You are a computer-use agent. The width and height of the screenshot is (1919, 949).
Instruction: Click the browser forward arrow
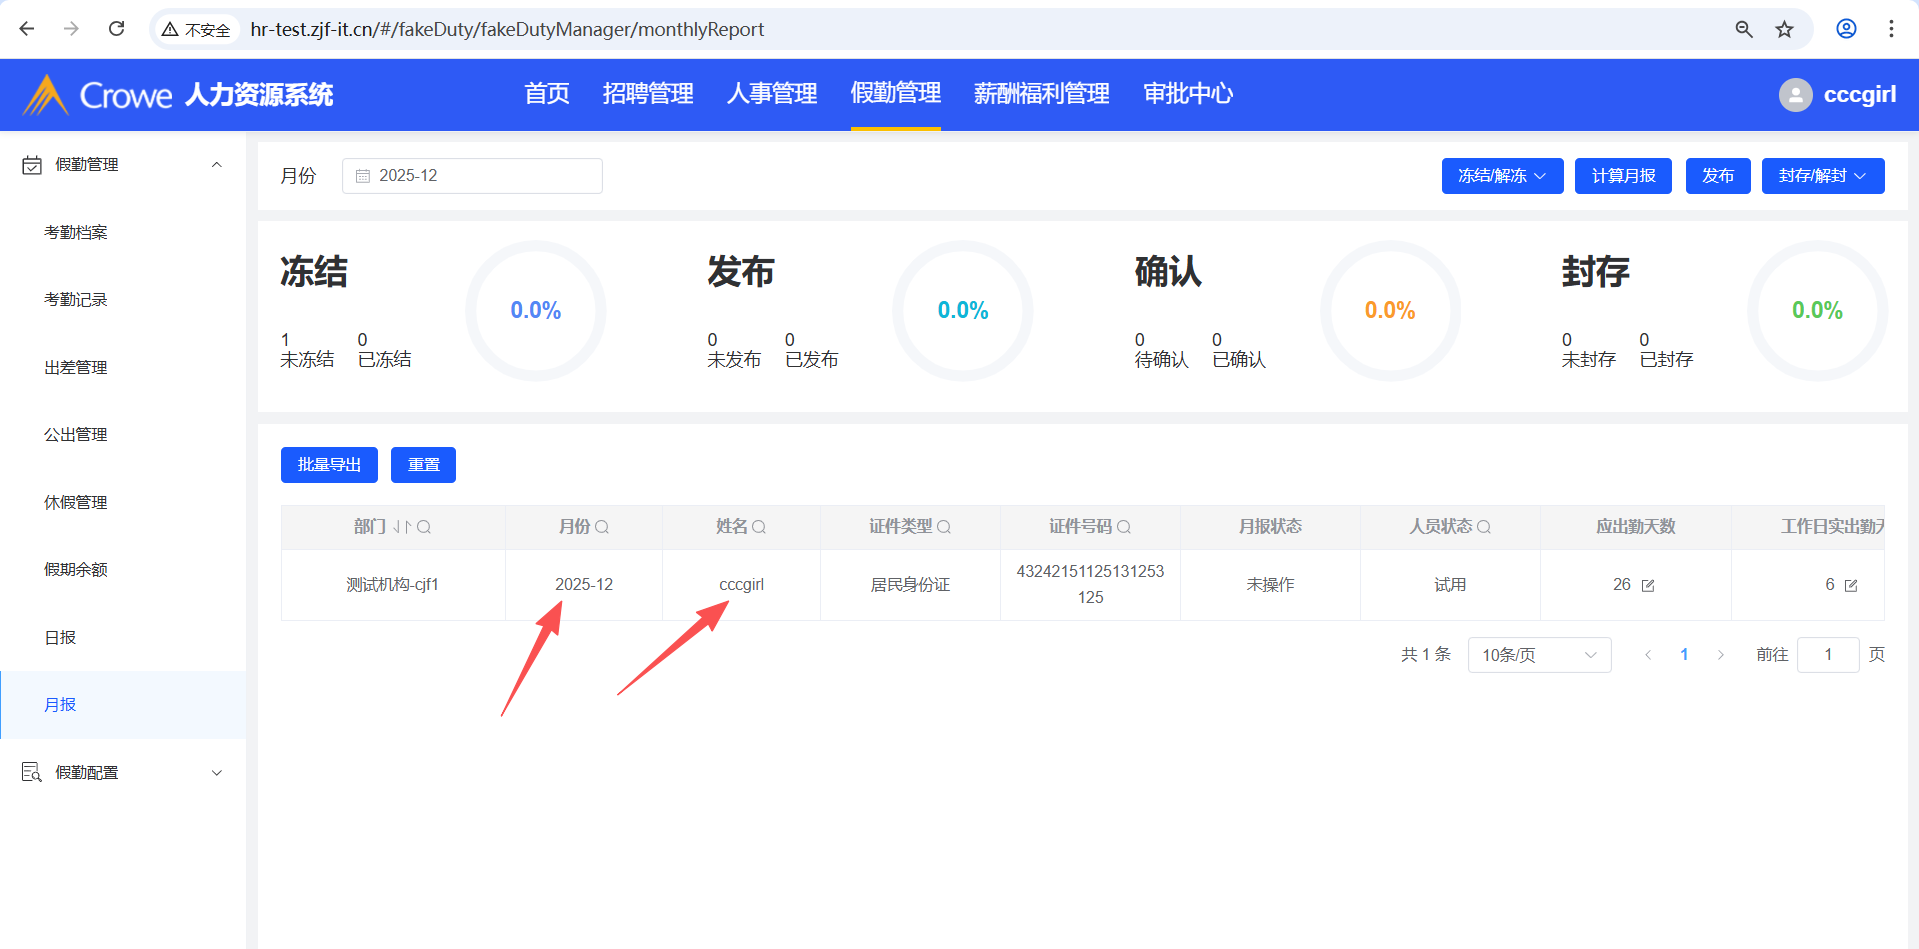[x=71, y=29]
